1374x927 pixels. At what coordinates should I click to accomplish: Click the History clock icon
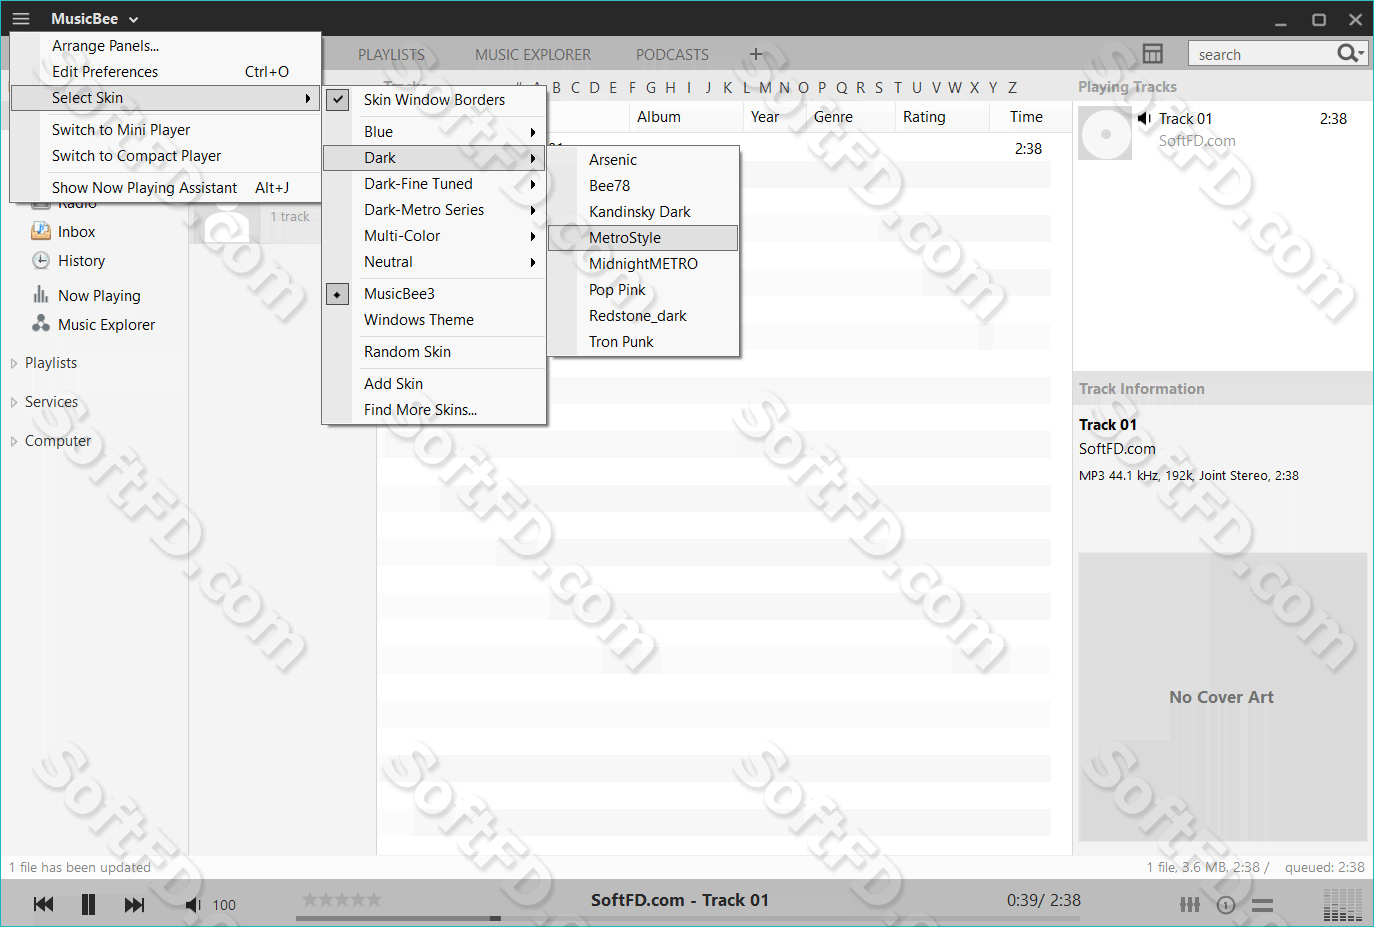[x=41, y=261]
